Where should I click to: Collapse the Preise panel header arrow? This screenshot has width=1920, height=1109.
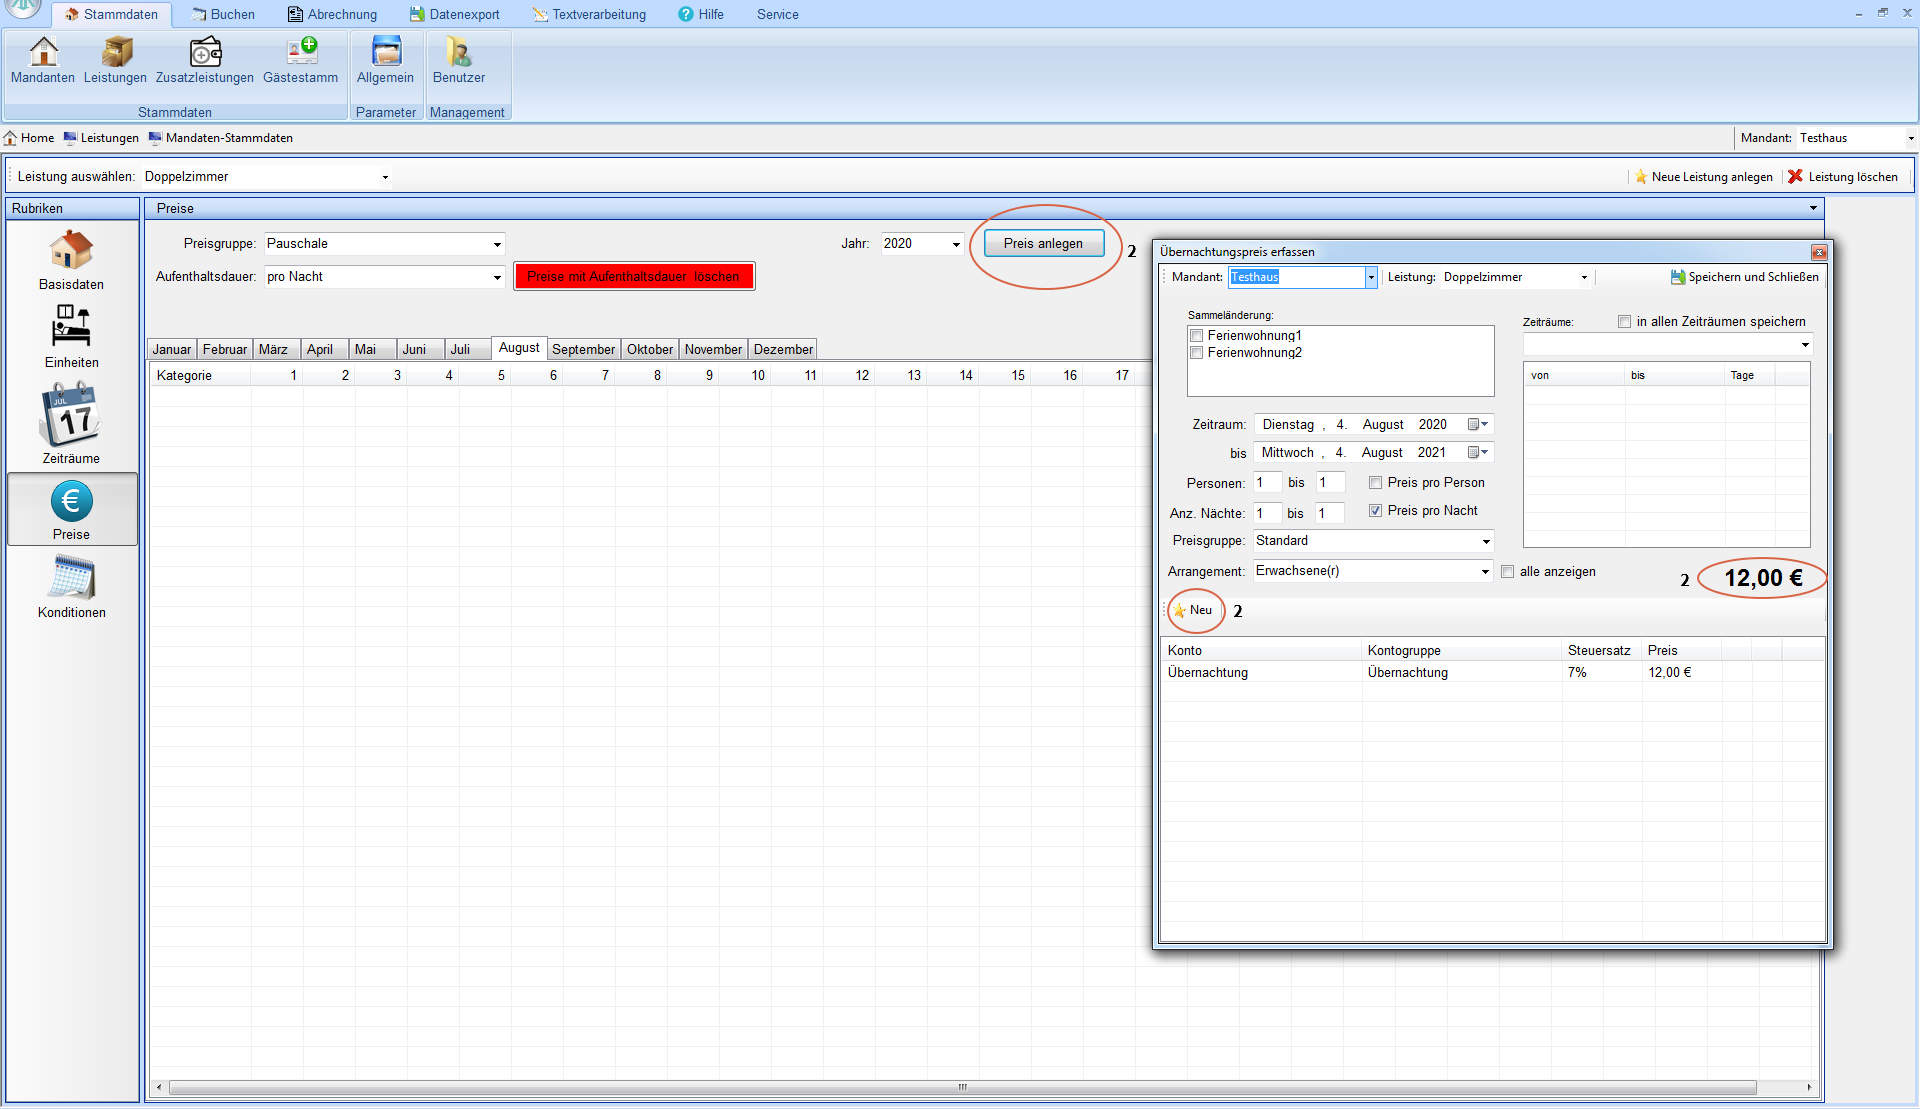click(x=1813, y=208)
